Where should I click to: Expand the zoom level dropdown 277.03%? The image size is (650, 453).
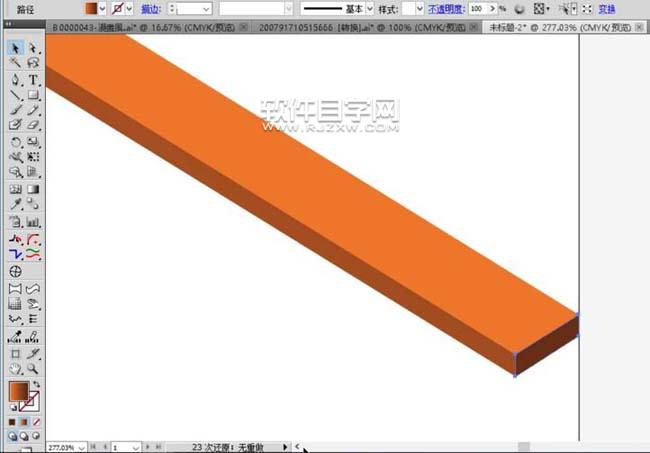82,447
